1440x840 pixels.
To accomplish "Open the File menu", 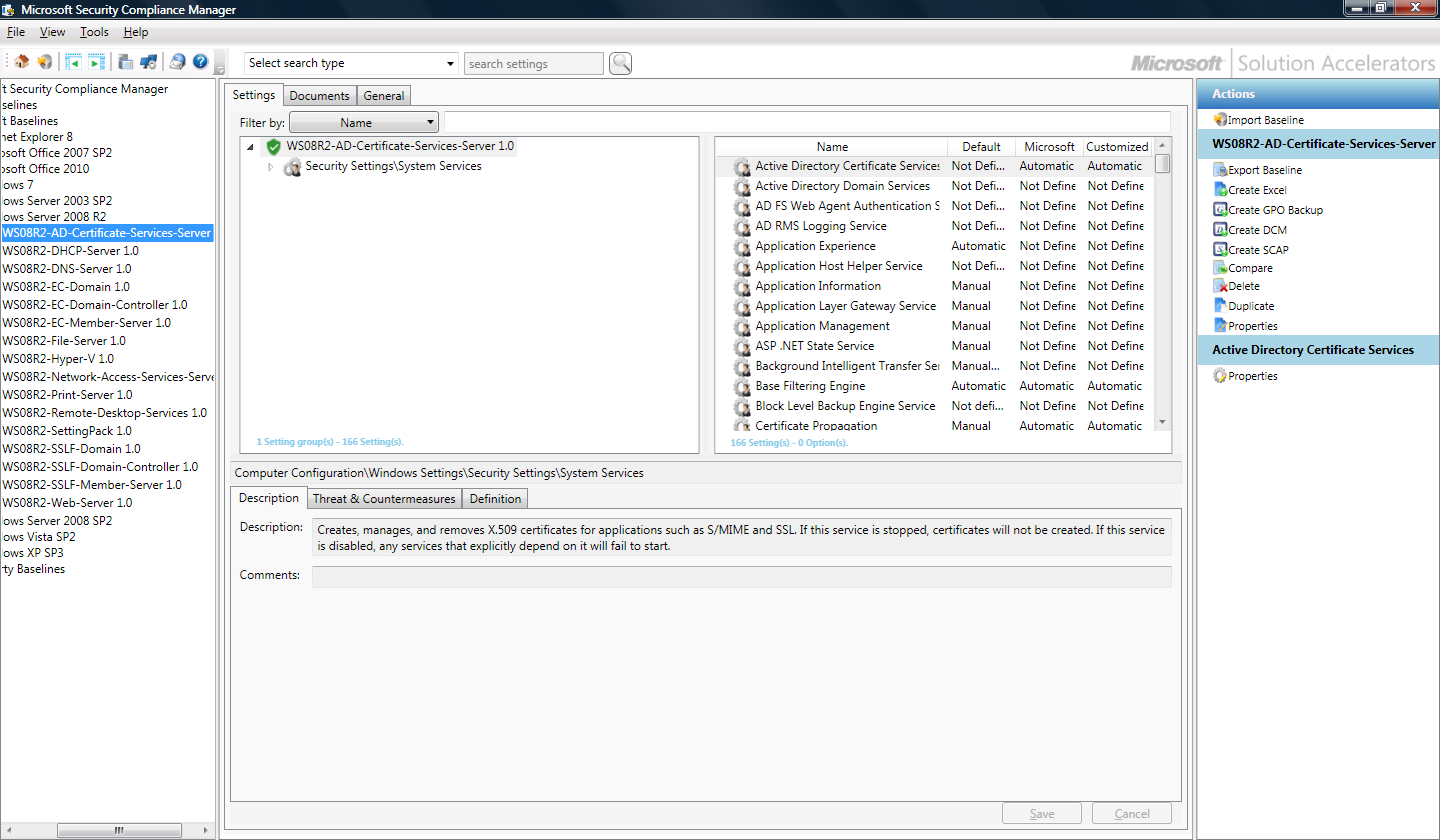I will tap(16, 32).
